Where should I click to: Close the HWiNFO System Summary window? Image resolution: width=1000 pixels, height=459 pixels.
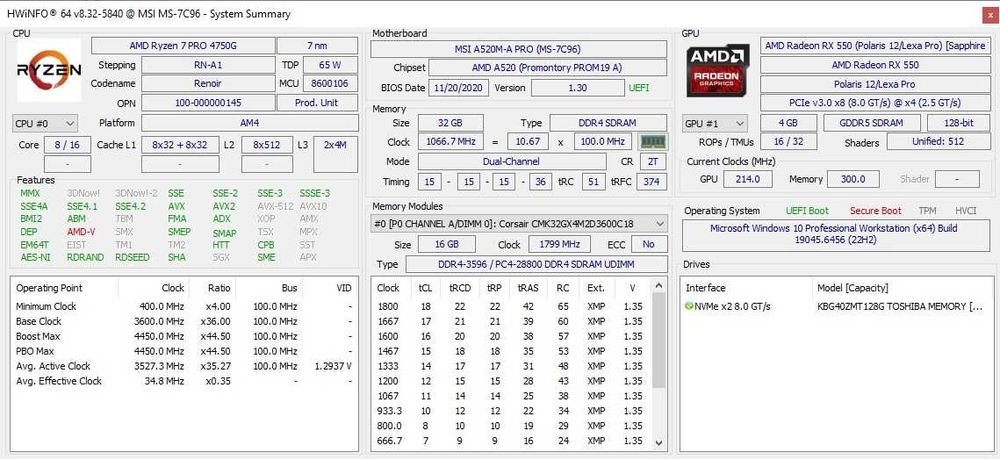tap(988, 14)
